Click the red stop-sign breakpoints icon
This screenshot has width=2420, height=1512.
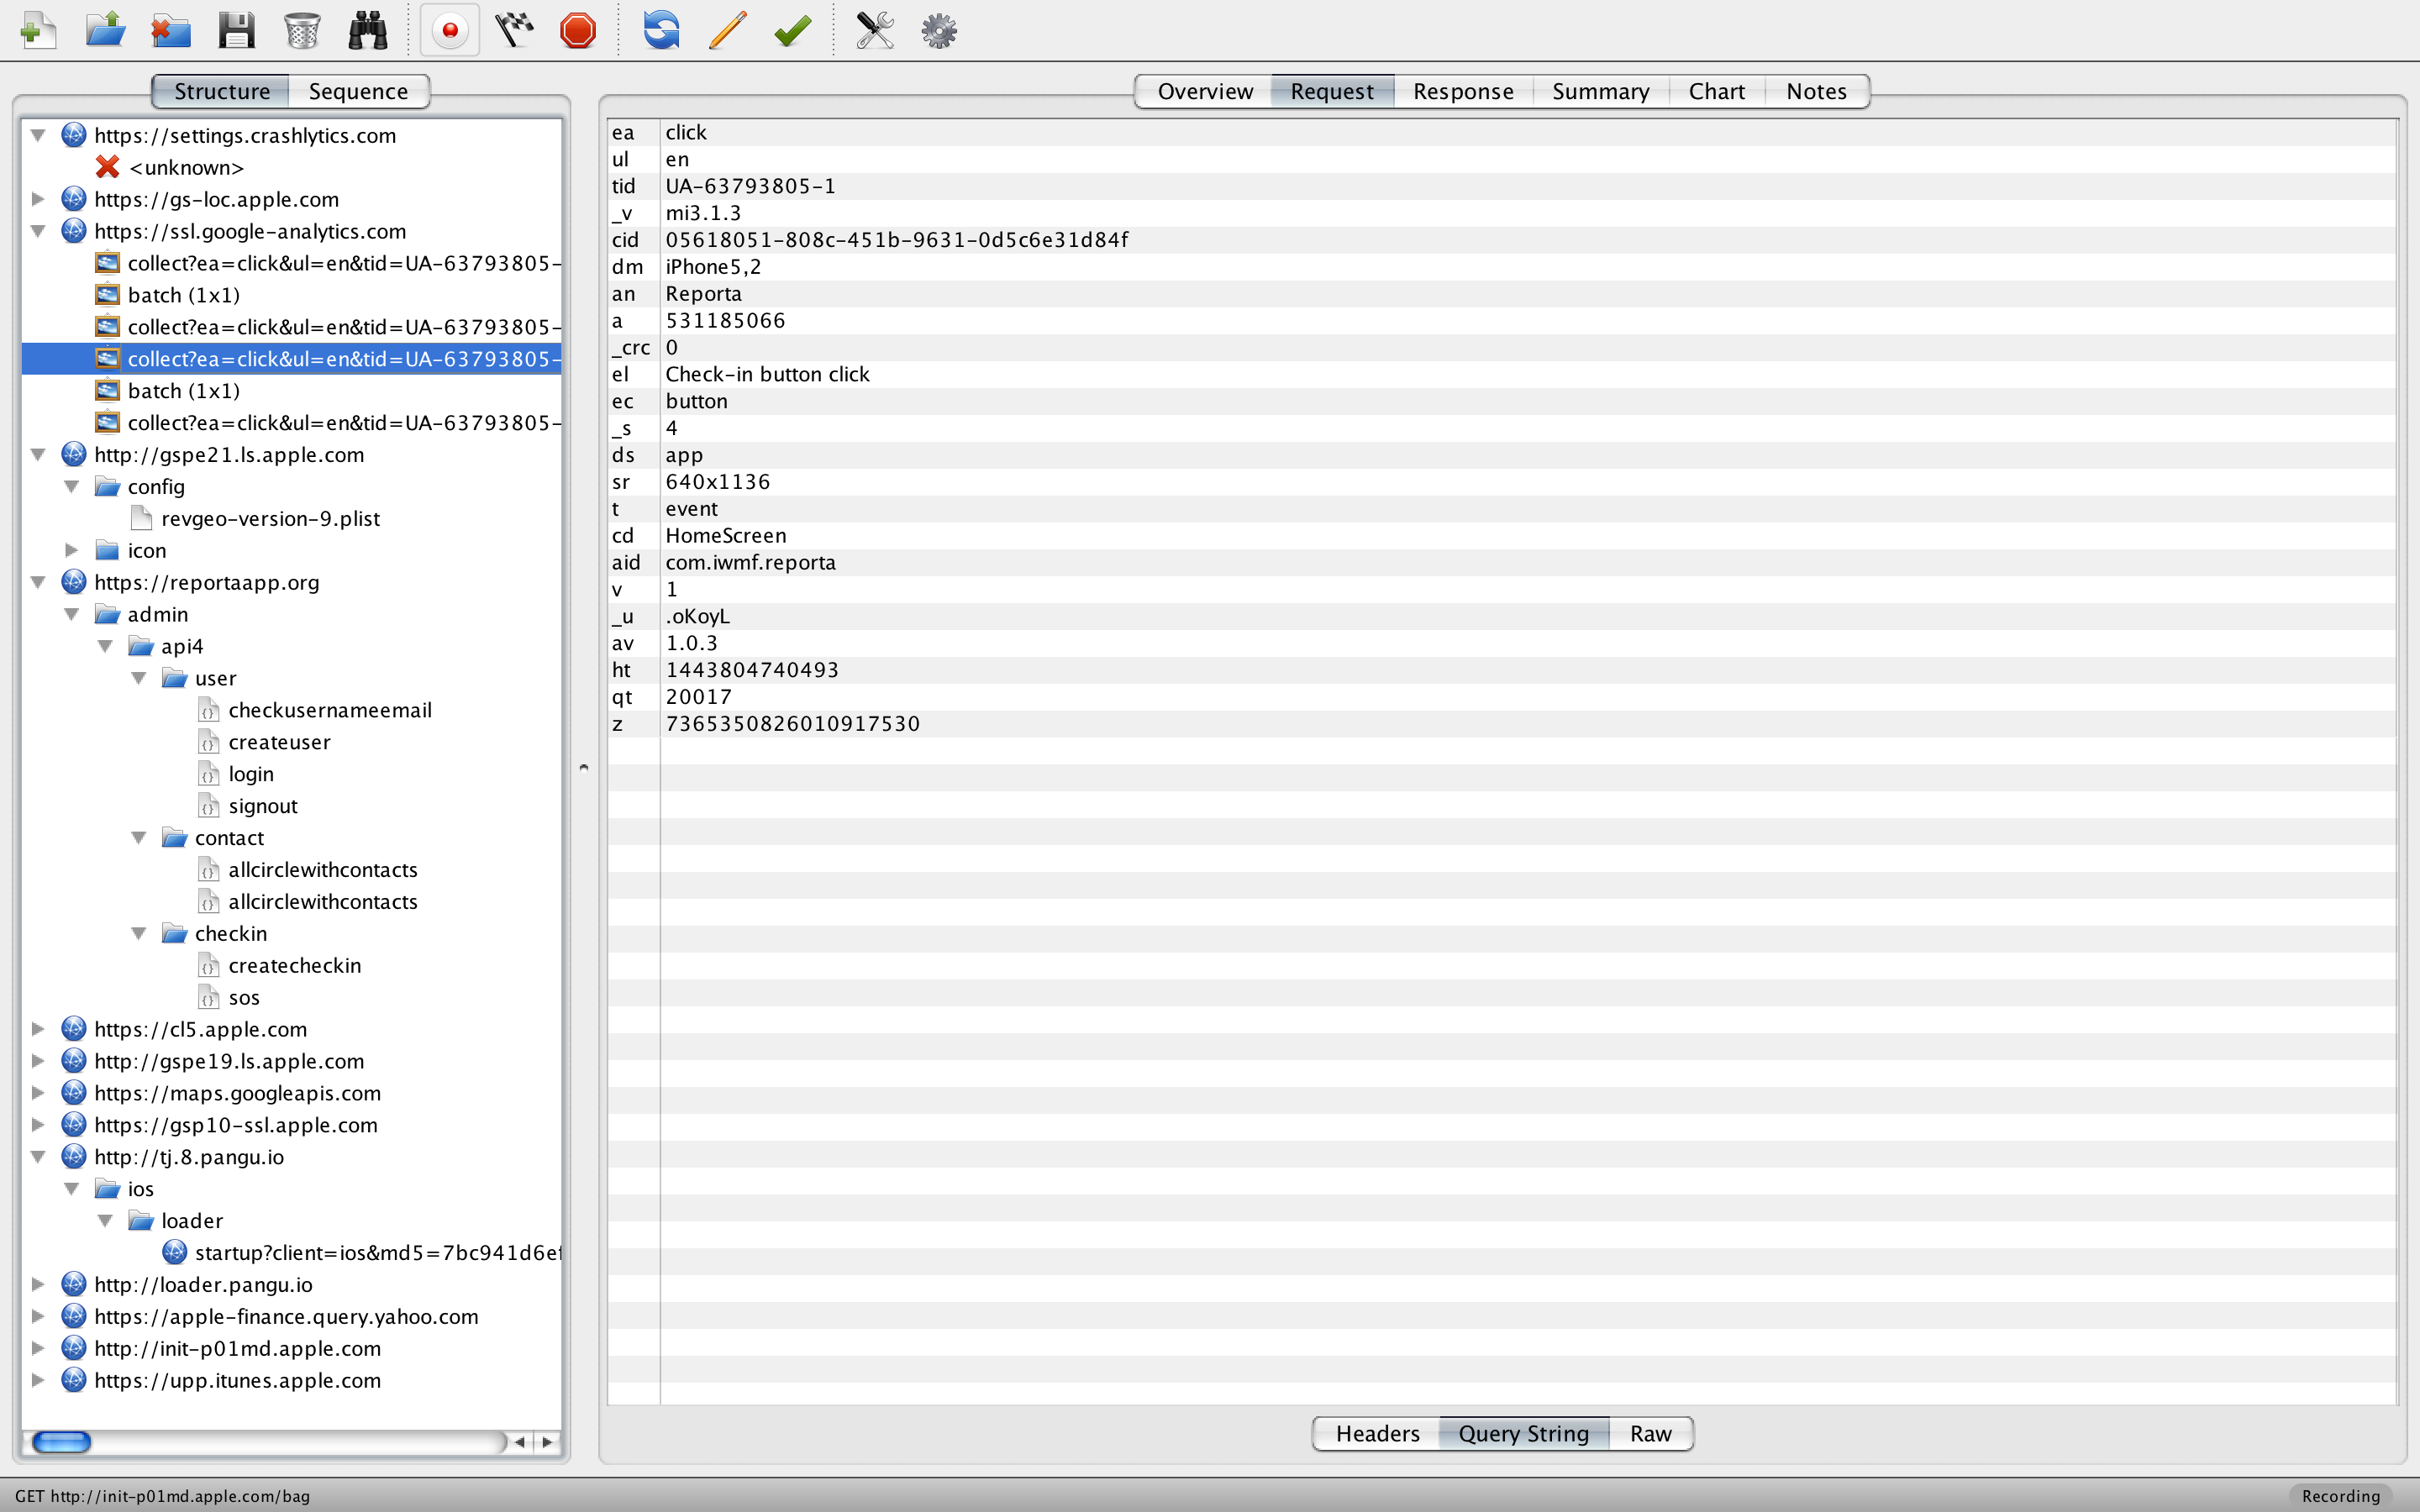coord(578,30)
